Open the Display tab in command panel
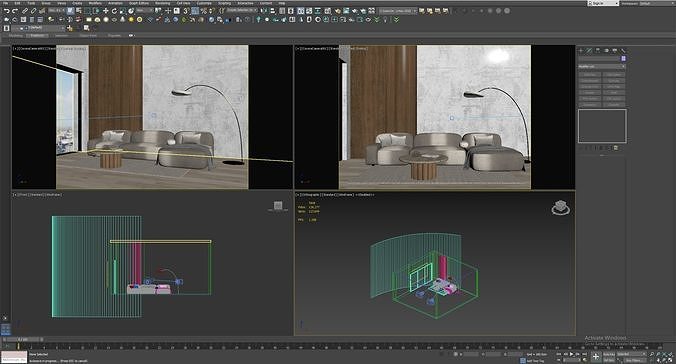The height and width of the screenshot is (364, 676). [x=615, y=50]
